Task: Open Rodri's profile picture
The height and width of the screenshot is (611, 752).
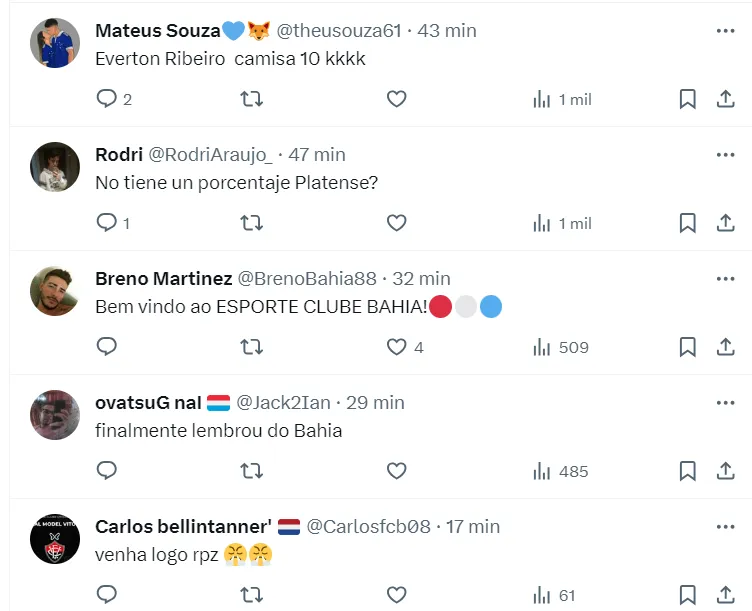Action: point(55,167)
